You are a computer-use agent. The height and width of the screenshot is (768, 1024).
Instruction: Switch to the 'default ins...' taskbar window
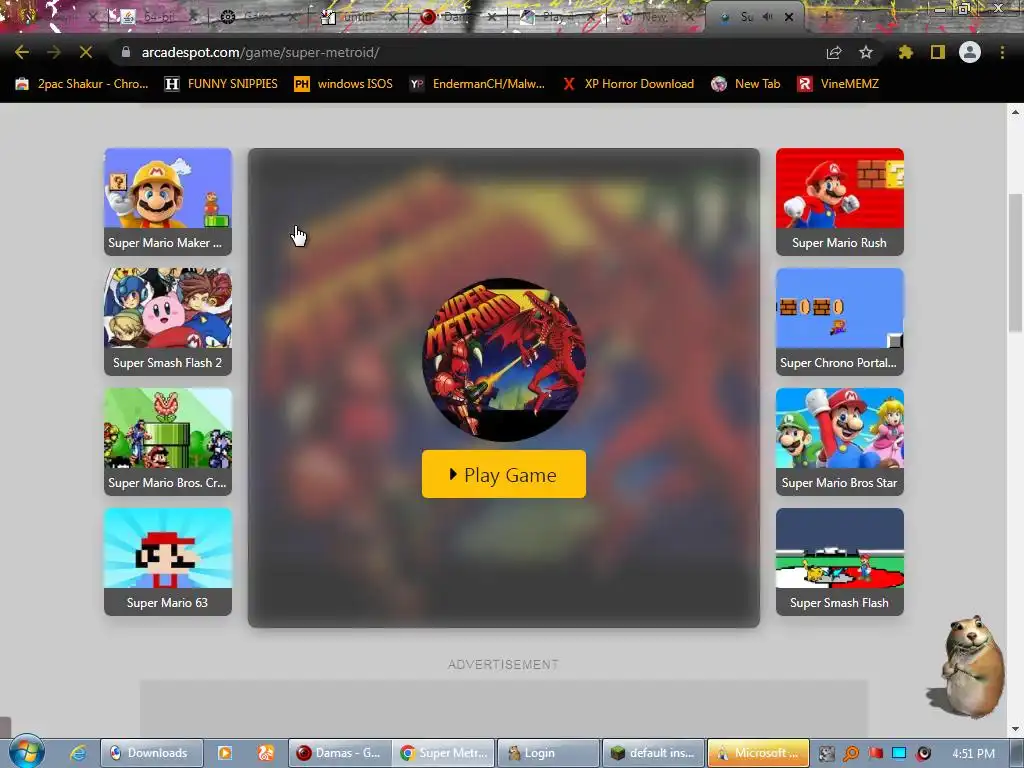pos(653,753)
